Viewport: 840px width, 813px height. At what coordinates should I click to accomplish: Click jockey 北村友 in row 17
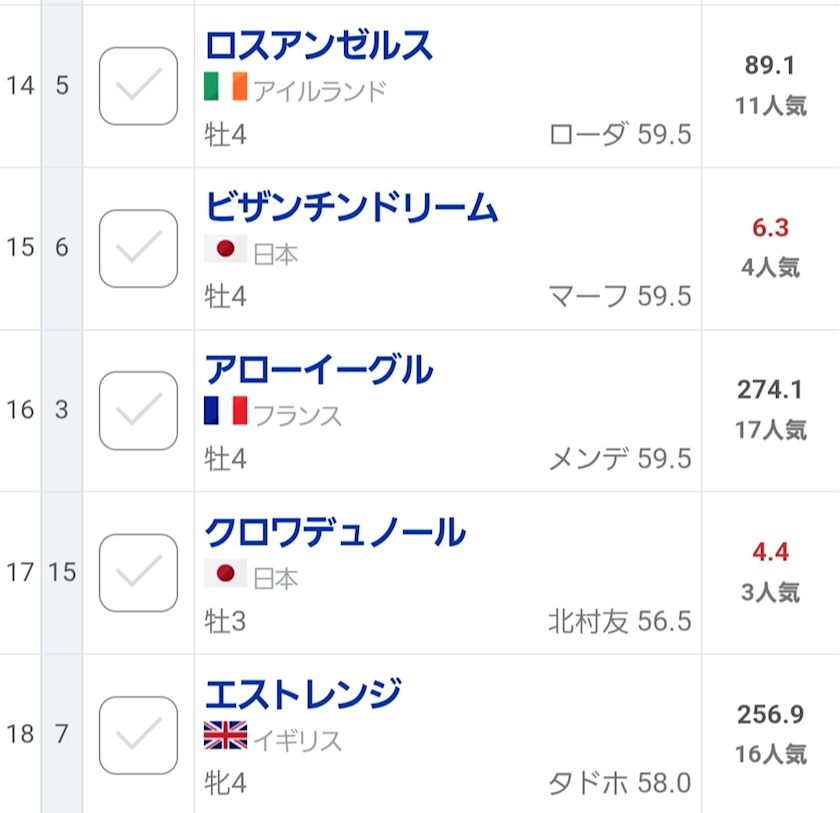pos(588,621)
